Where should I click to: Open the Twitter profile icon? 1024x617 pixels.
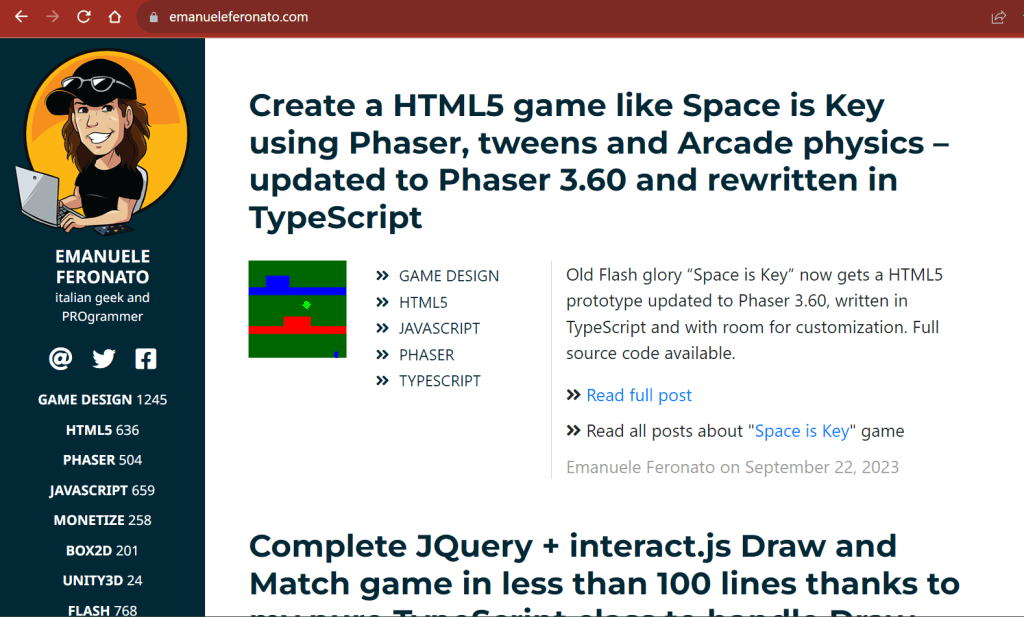click(104, 359)
